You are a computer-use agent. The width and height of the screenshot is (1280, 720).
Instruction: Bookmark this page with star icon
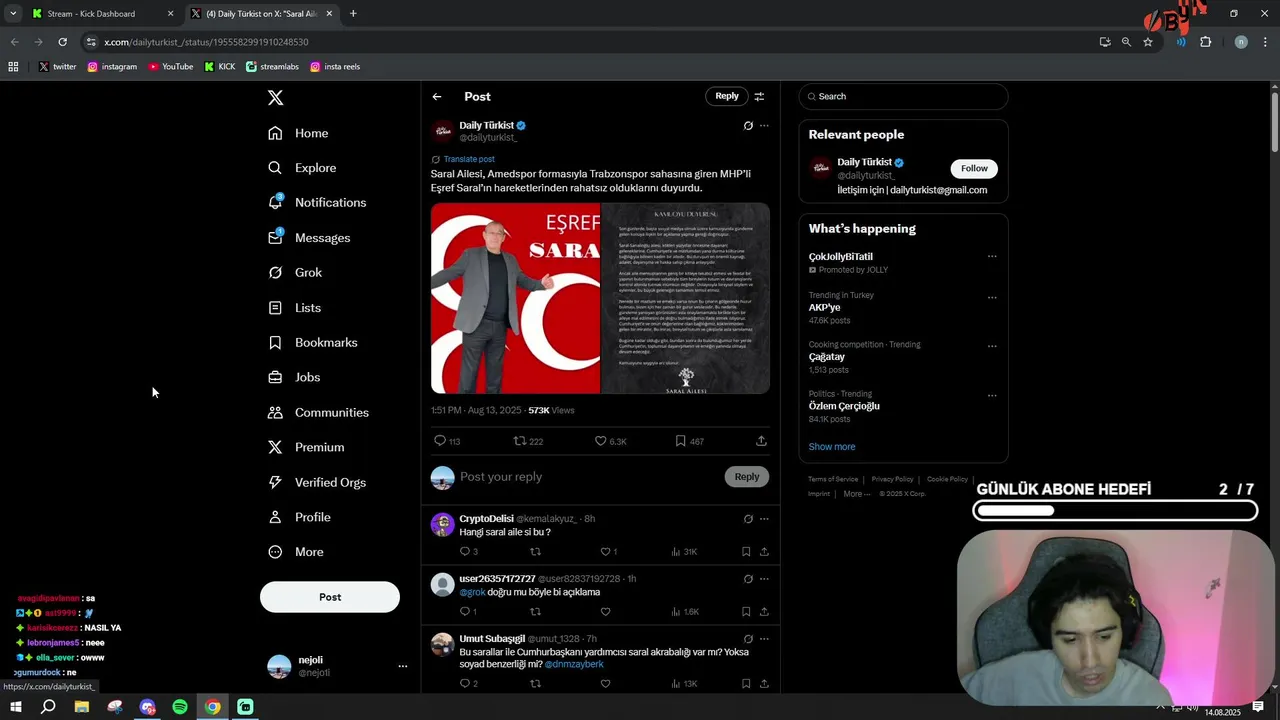[x=1148, y=42]
